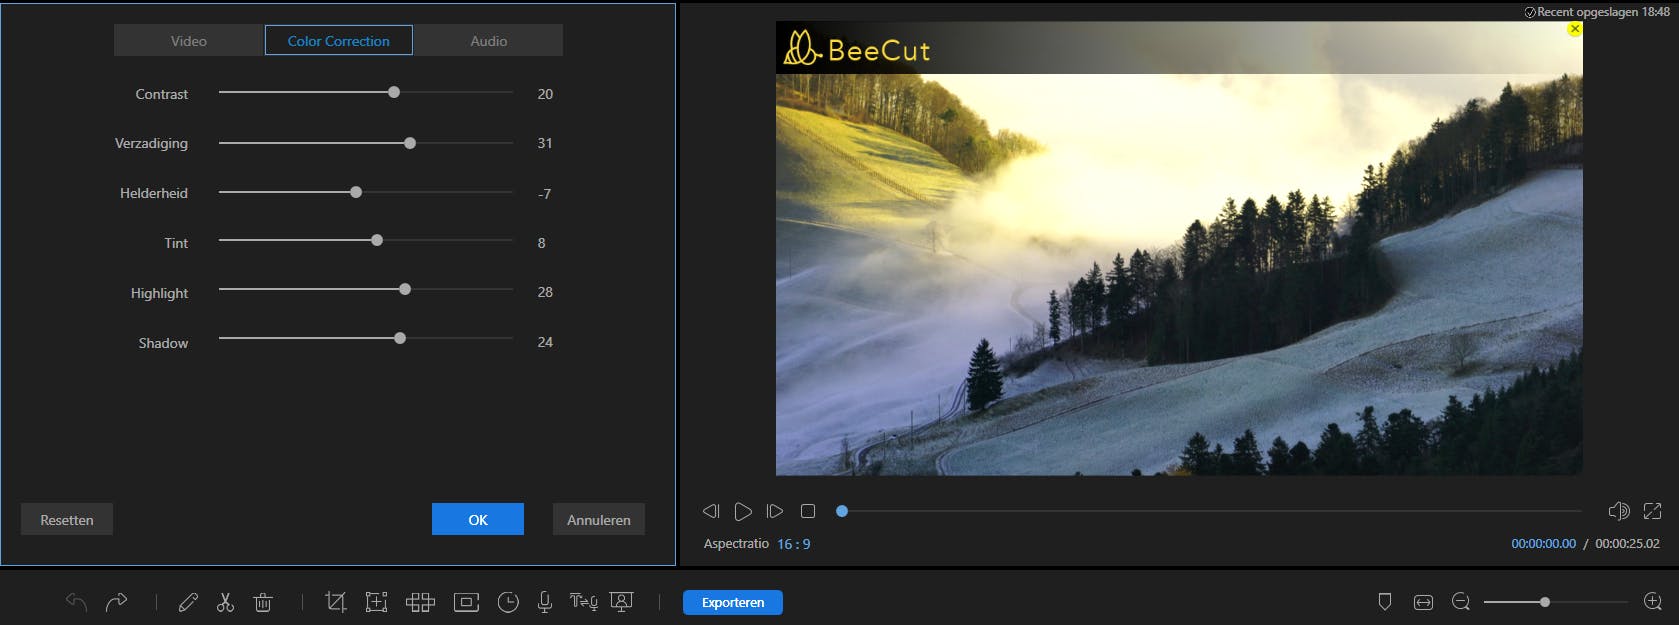Open the duration clock tool
The width and height of the screenshot is (1679, 625).
pos(508,602)
